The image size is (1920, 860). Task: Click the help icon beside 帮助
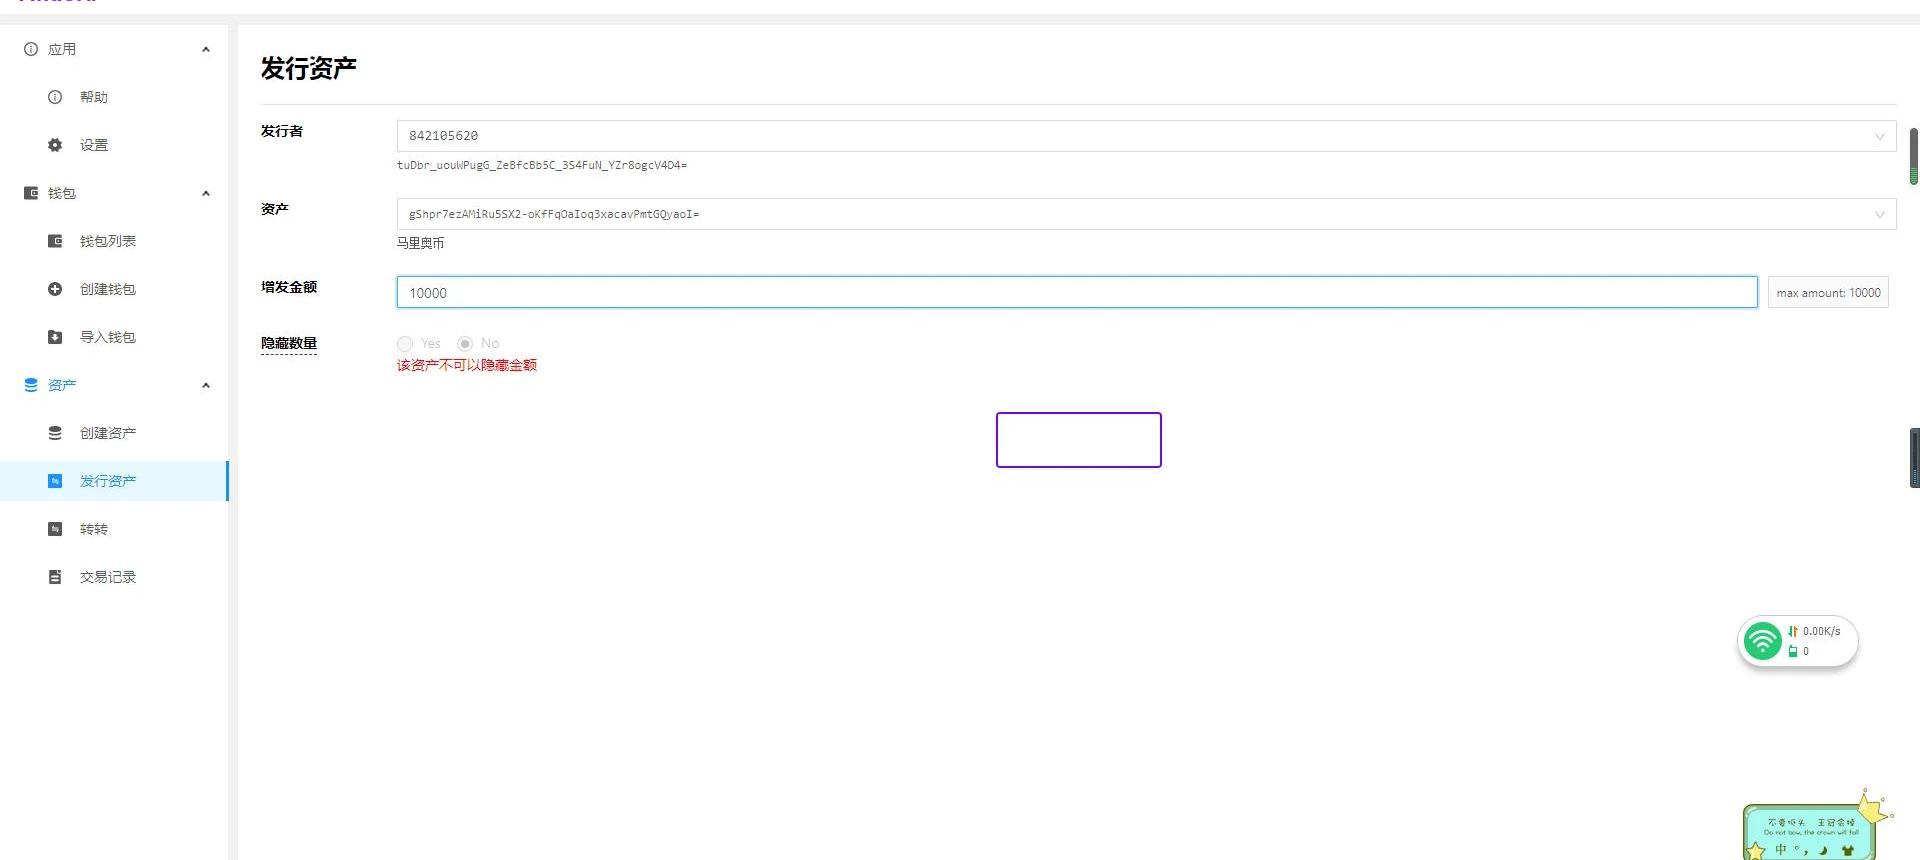point(55,97)
